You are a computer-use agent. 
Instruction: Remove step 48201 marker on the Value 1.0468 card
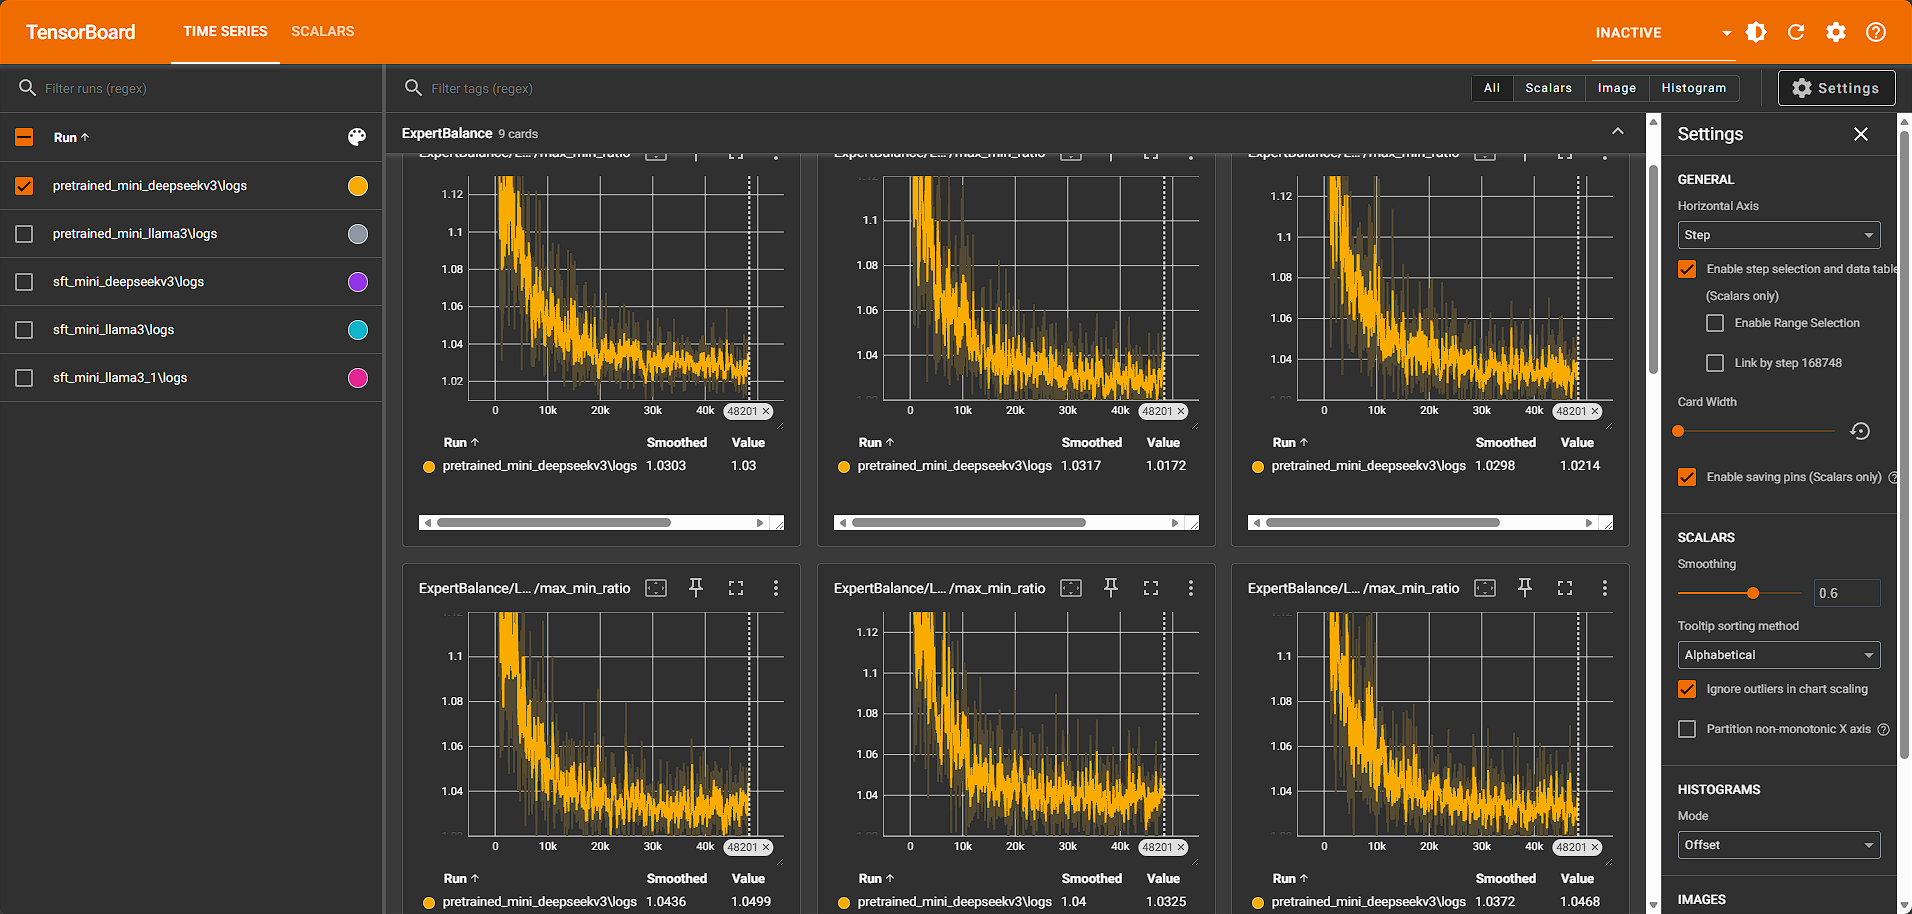point(1595,847)
